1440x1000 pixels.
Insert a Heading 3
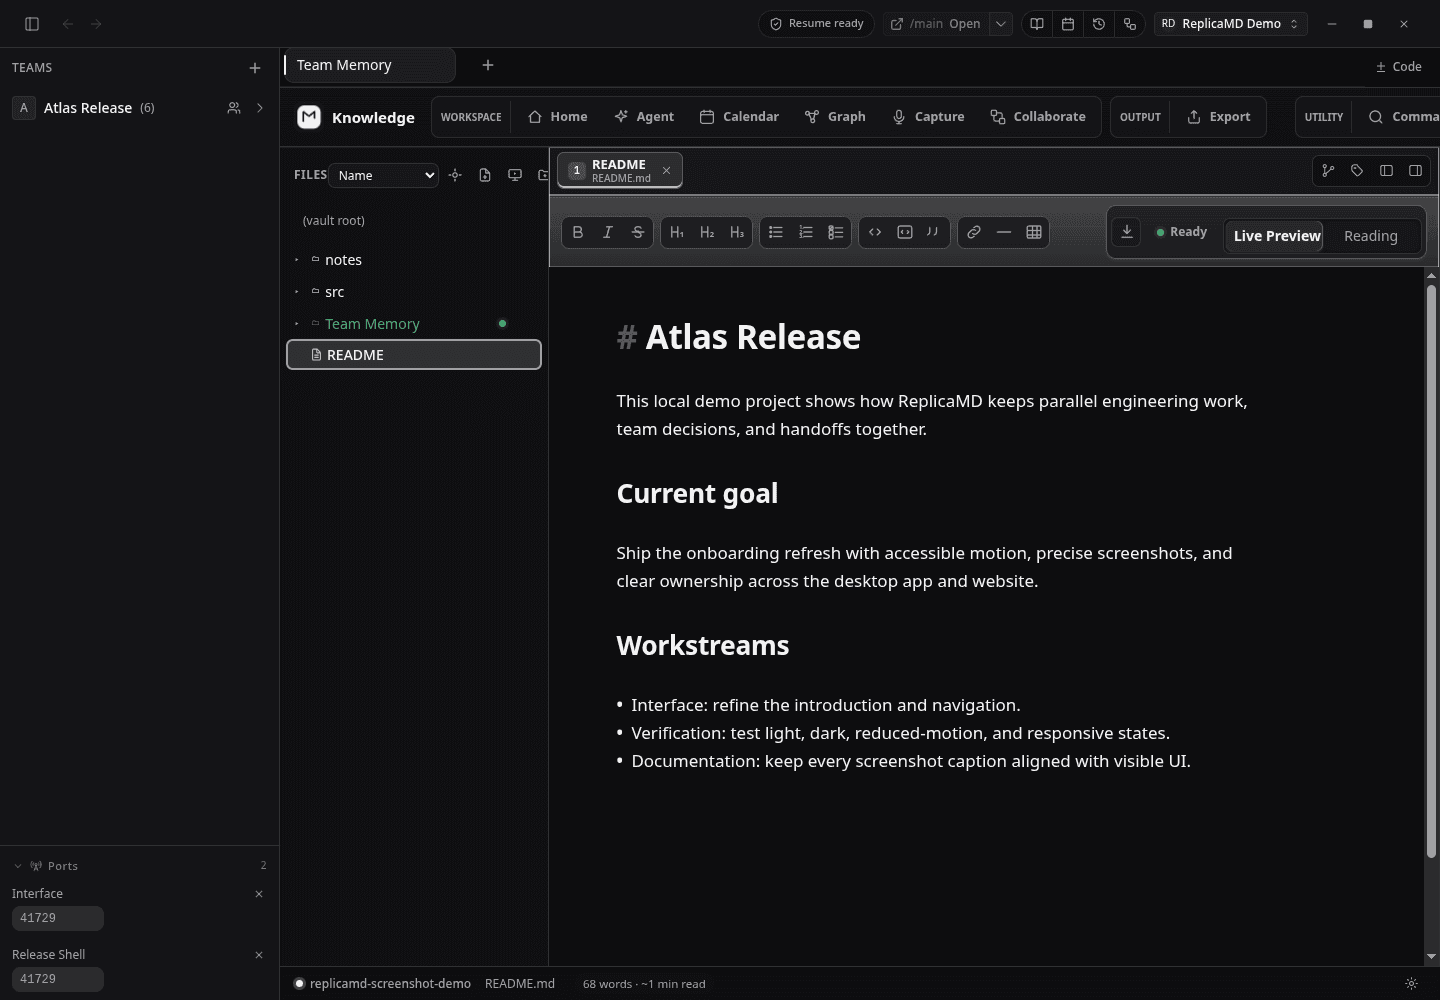pyautogui.click(x=737, y=232)
